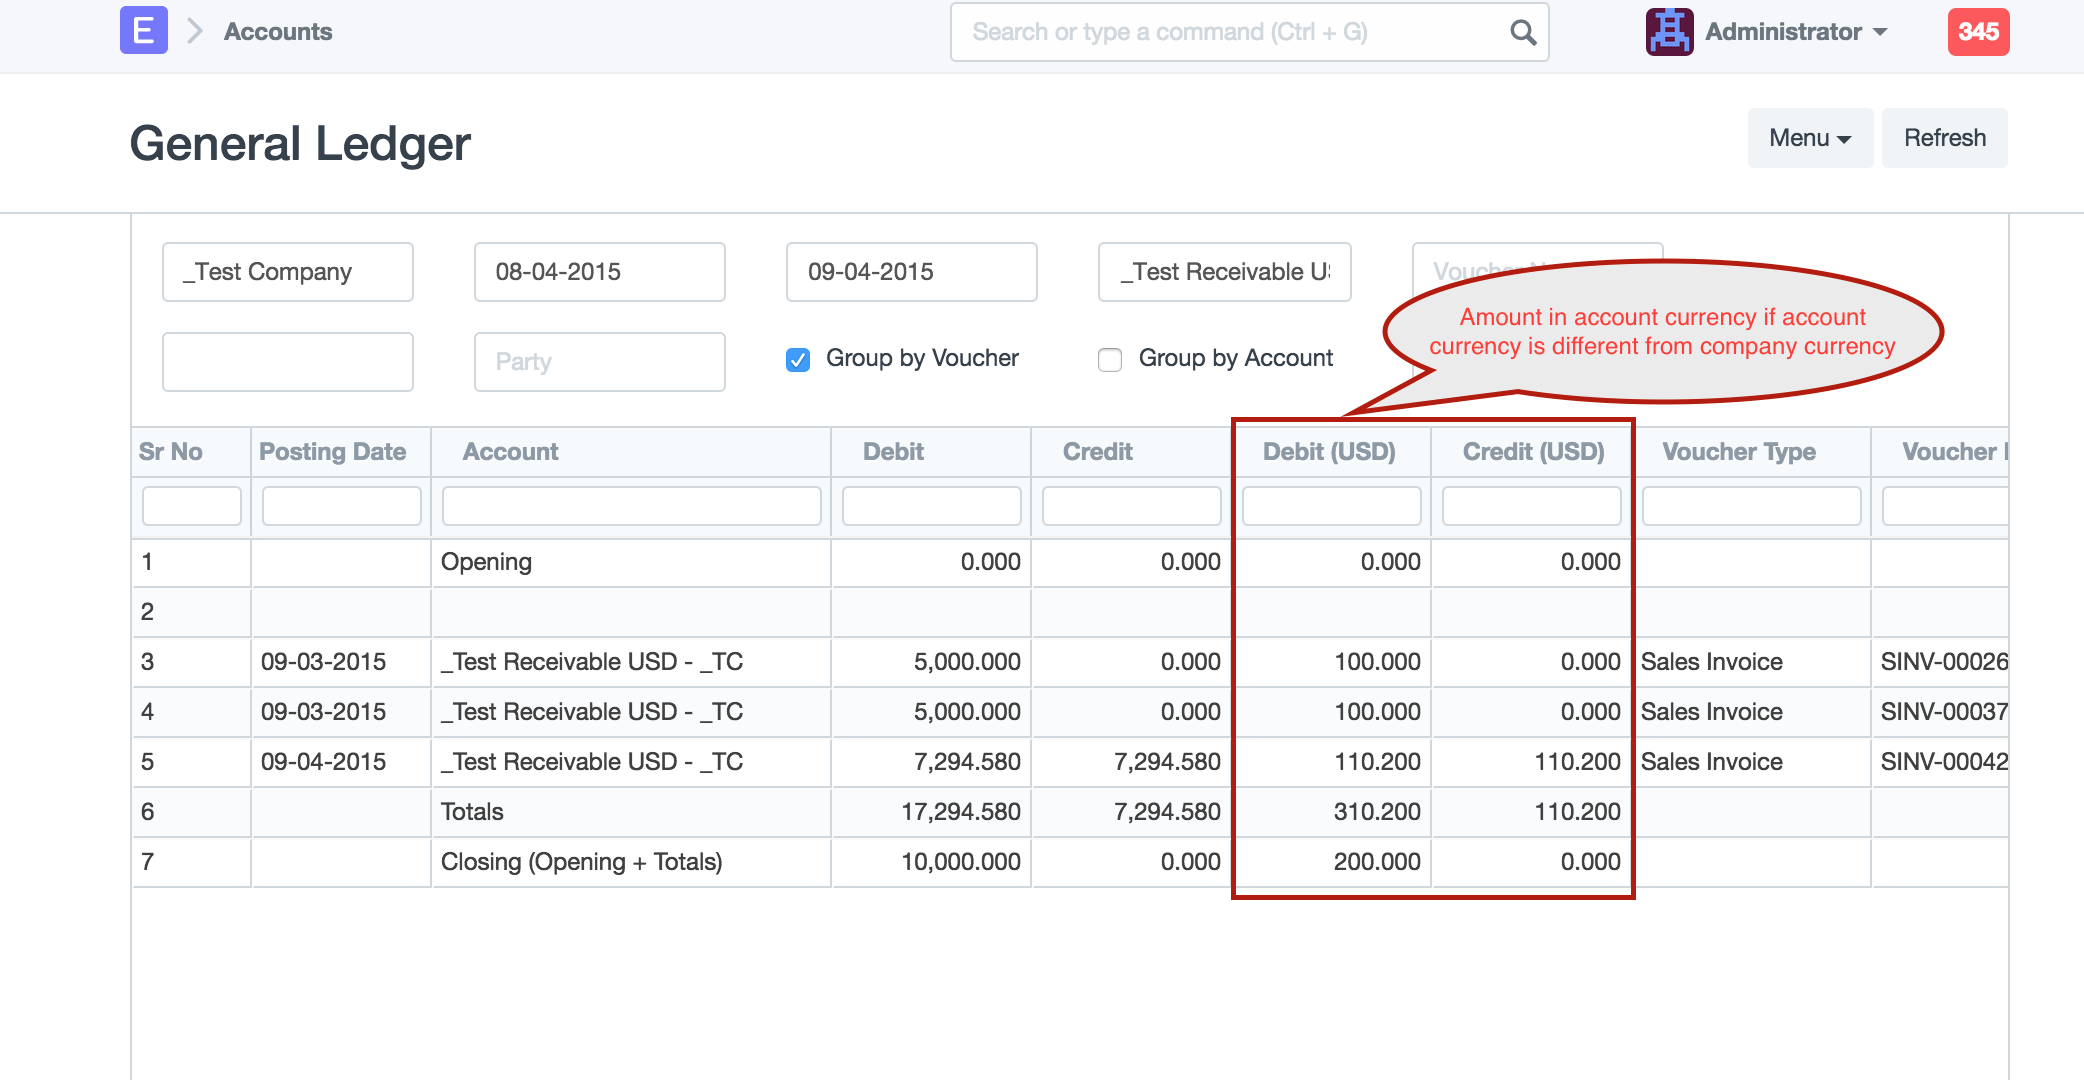Click the search magnifier icon
2084x1080 pixels.
[x=1522, y=32]
